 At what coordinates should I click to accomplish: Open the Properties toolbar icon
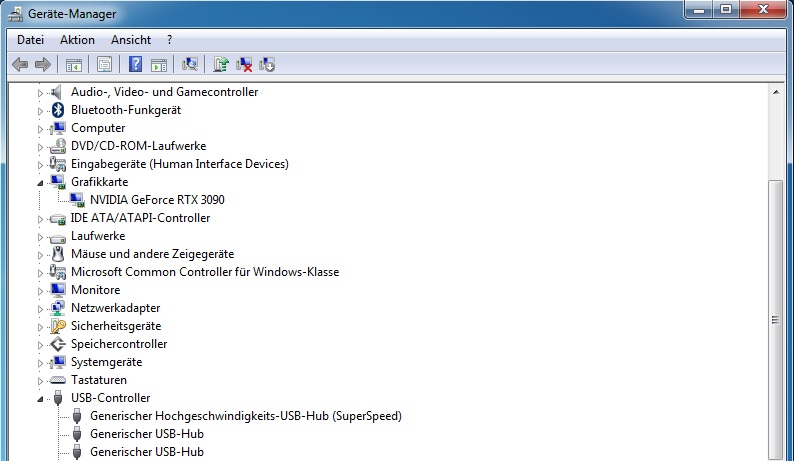104,64
